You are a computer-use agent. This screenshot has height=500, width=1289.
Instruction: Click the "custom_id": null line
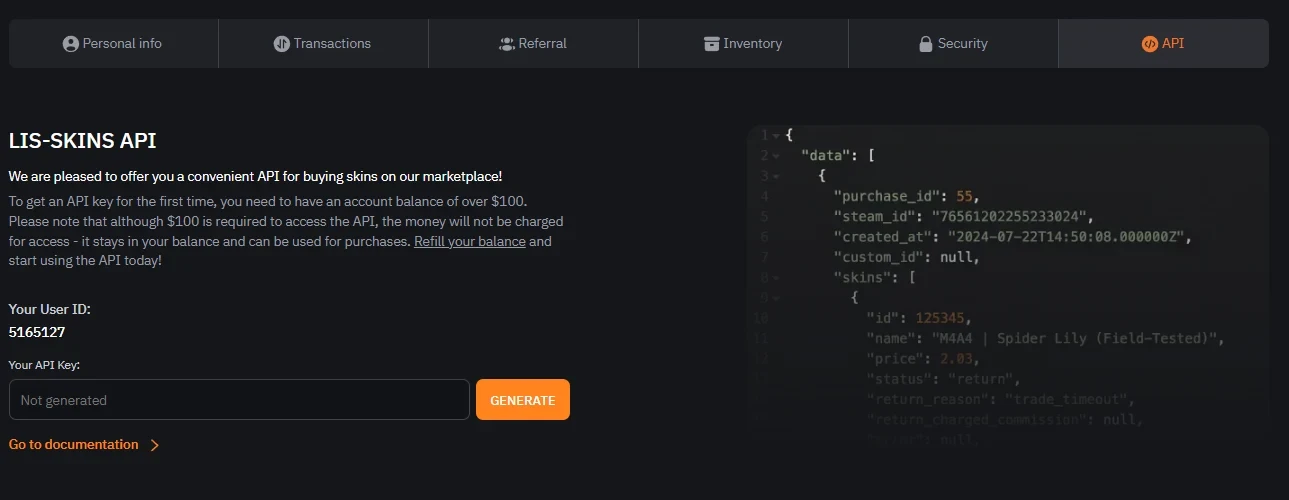tap(906, 257)
